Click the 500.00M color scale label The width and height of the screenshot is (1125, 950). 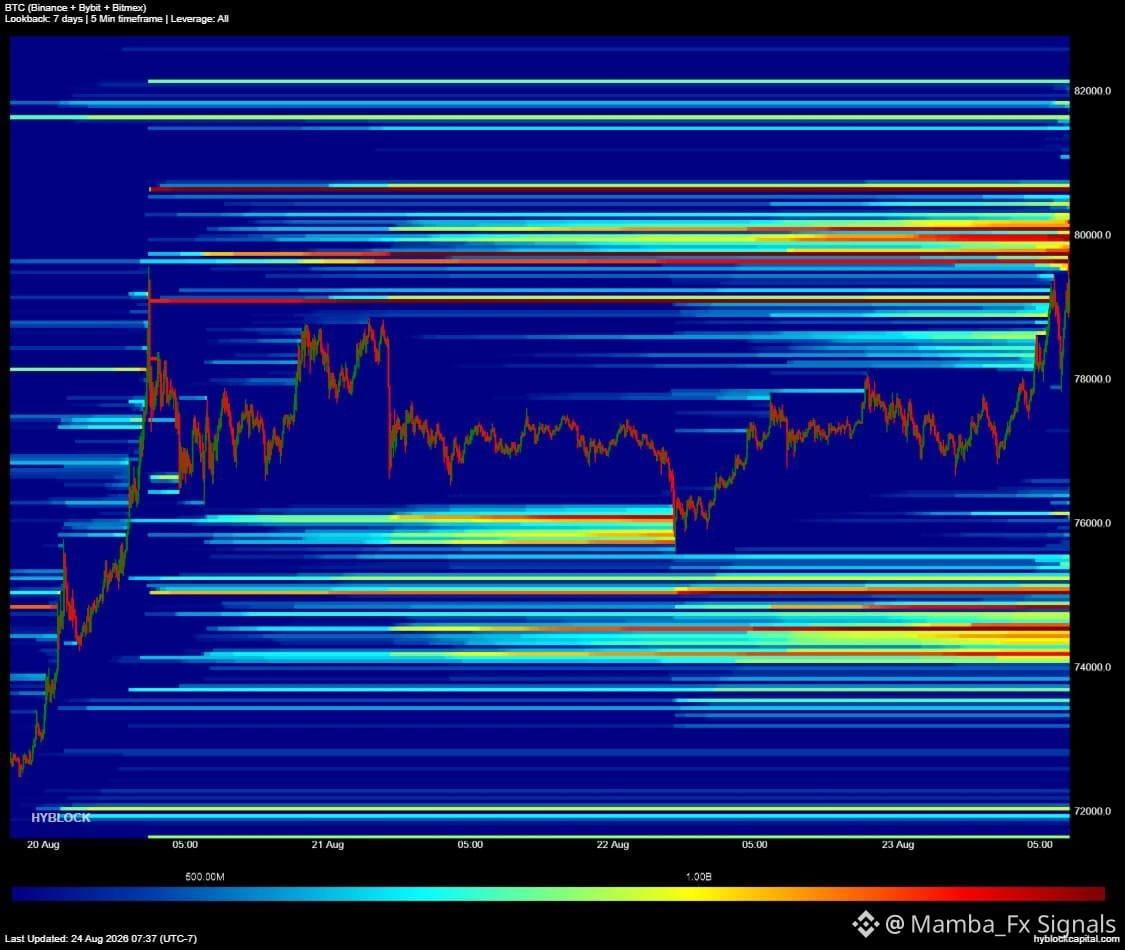(204, 877)
